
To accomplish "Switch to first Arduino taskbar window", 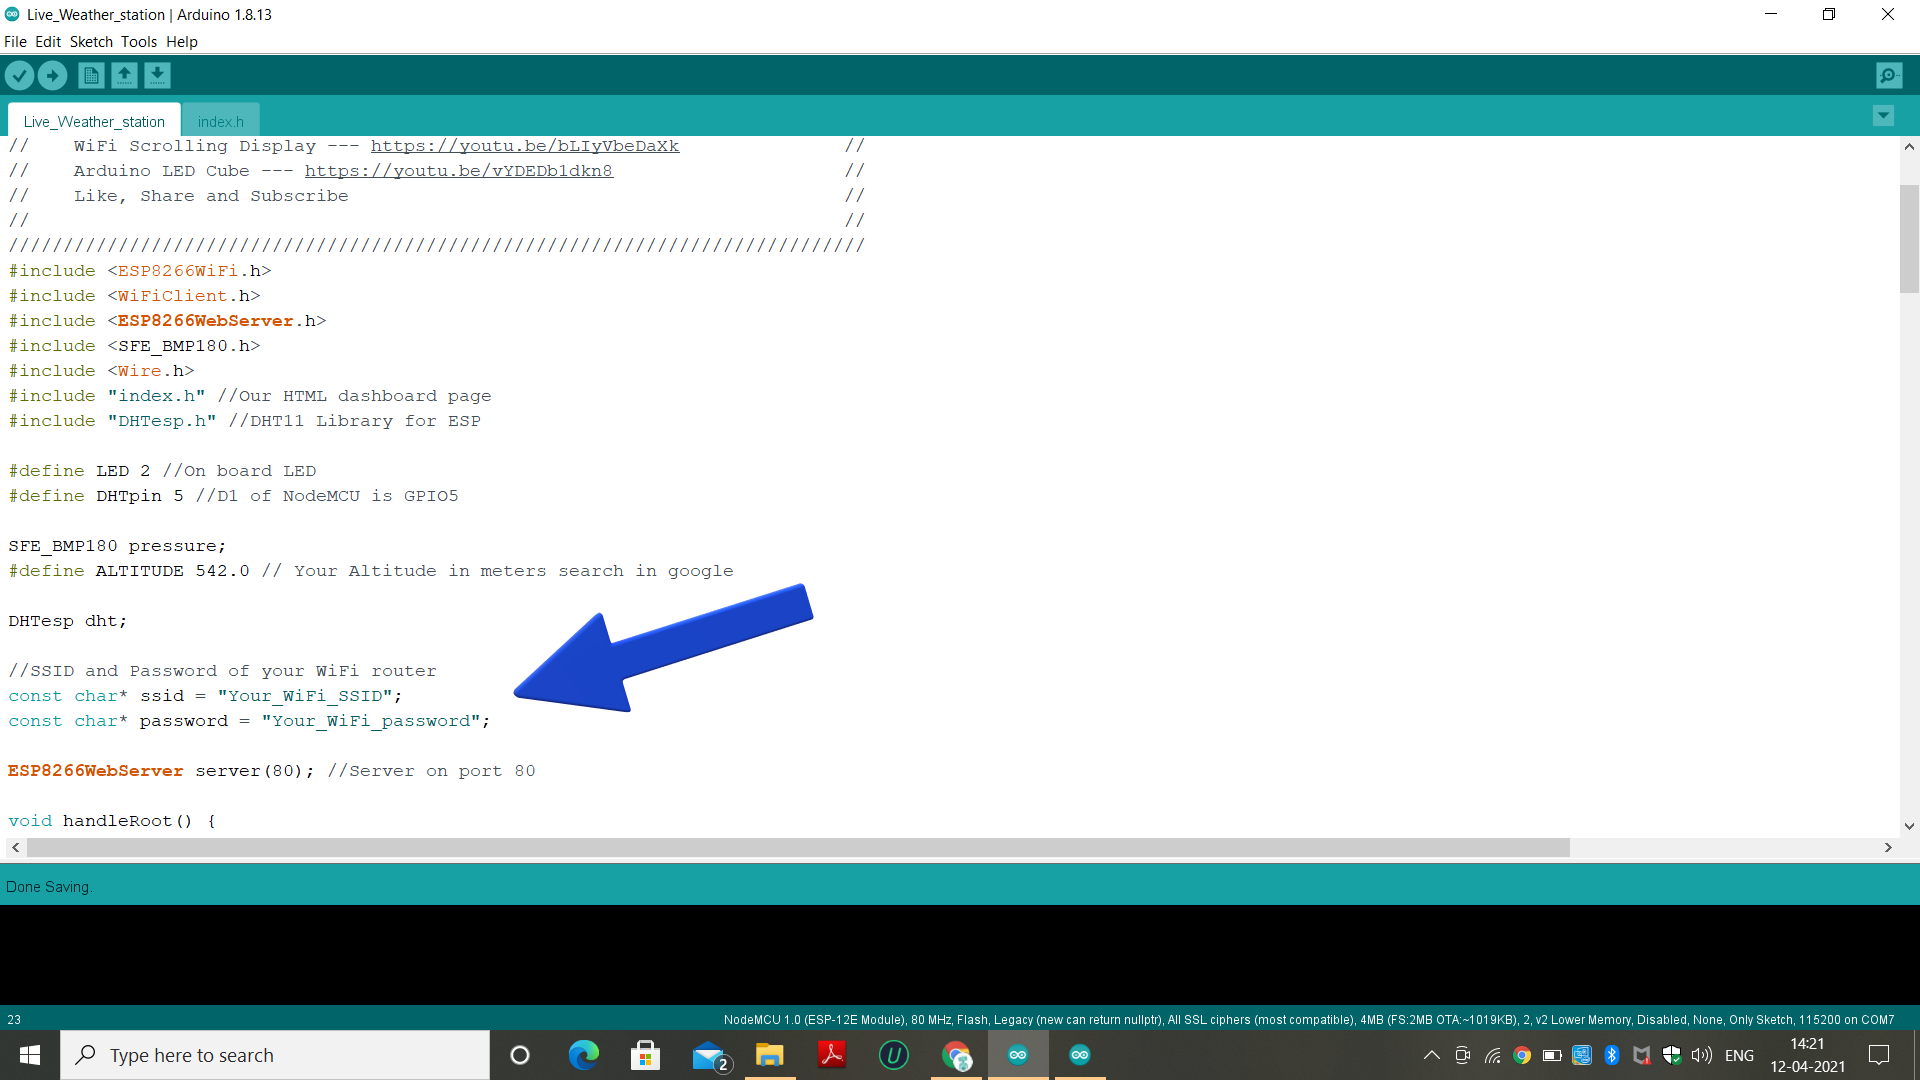I will click(1018, 1055).
